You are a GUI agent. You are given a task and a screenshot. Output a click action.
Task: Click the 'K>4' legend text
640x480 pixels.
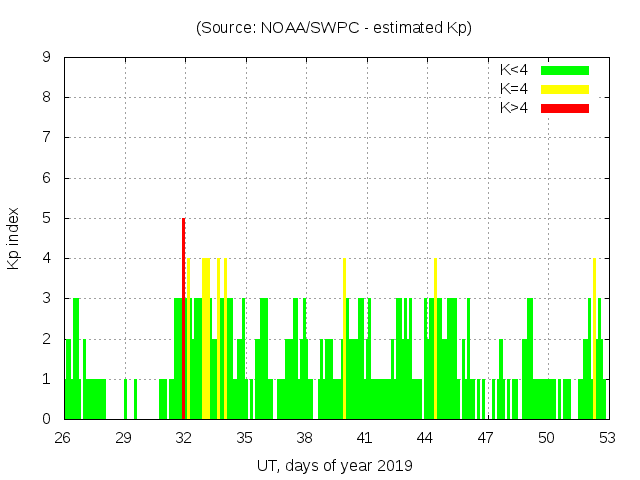point(514,107)
